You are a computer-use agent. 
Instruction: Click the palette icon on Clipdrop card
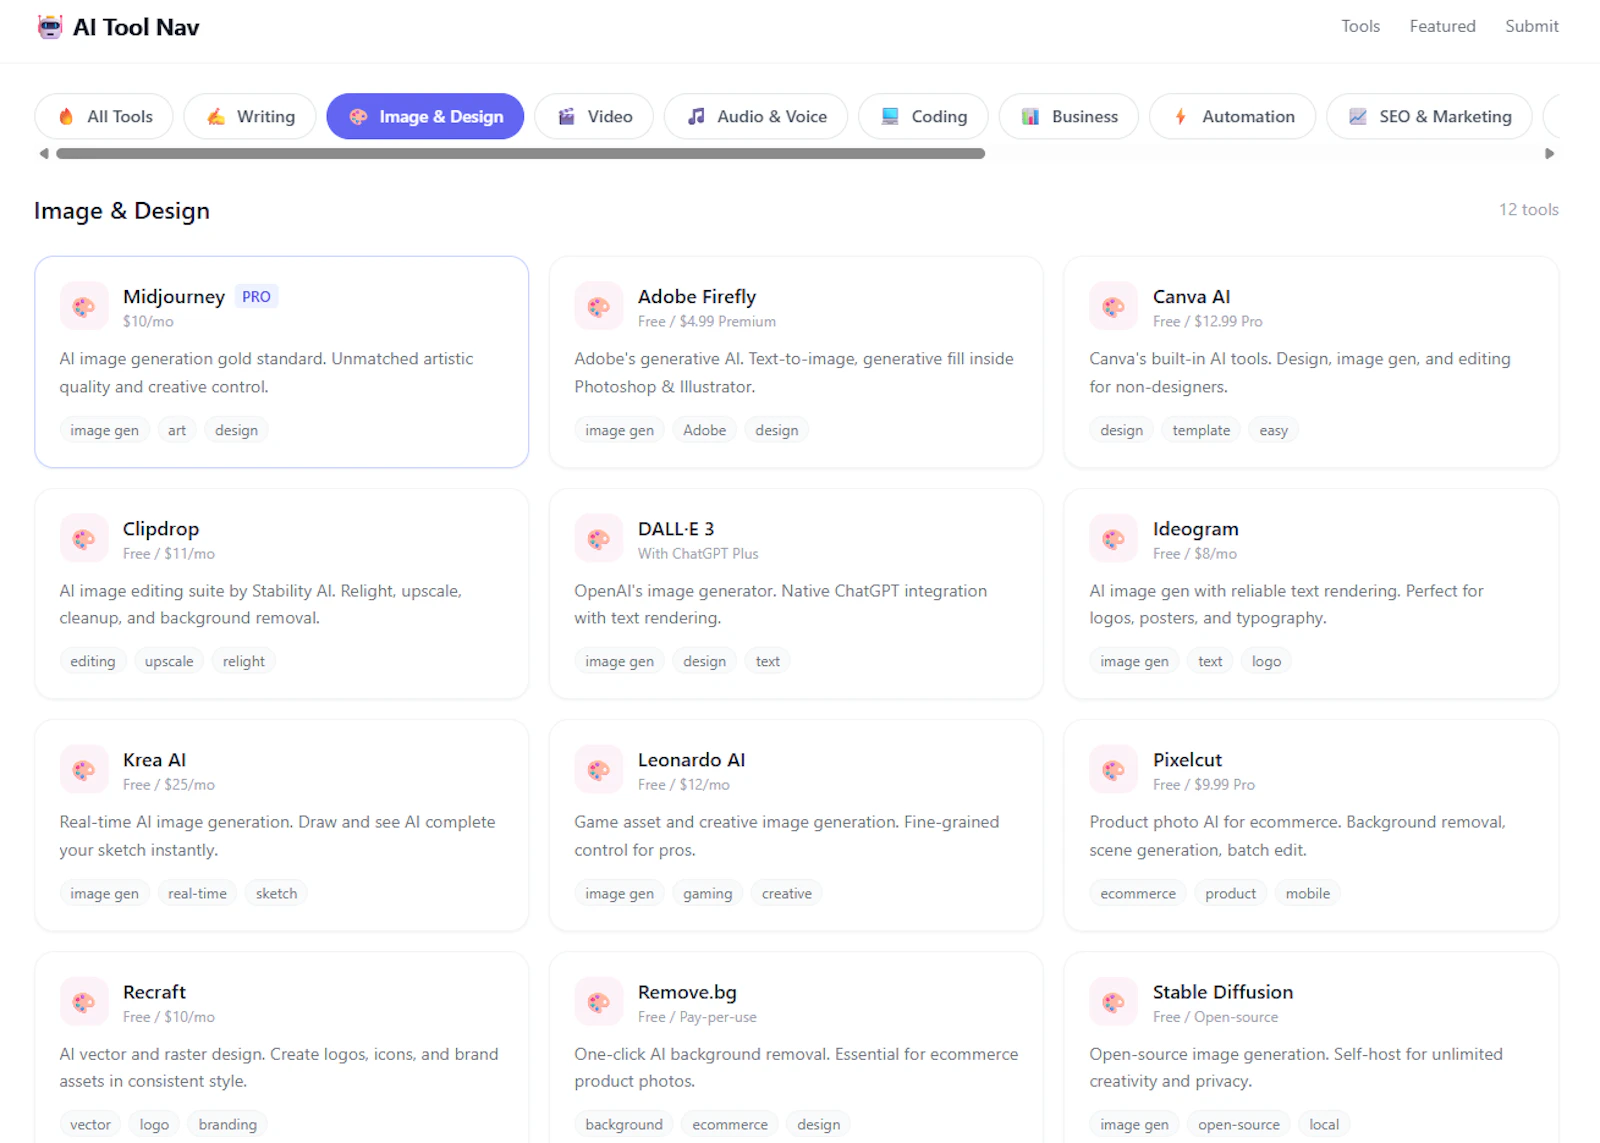[84, 539]
